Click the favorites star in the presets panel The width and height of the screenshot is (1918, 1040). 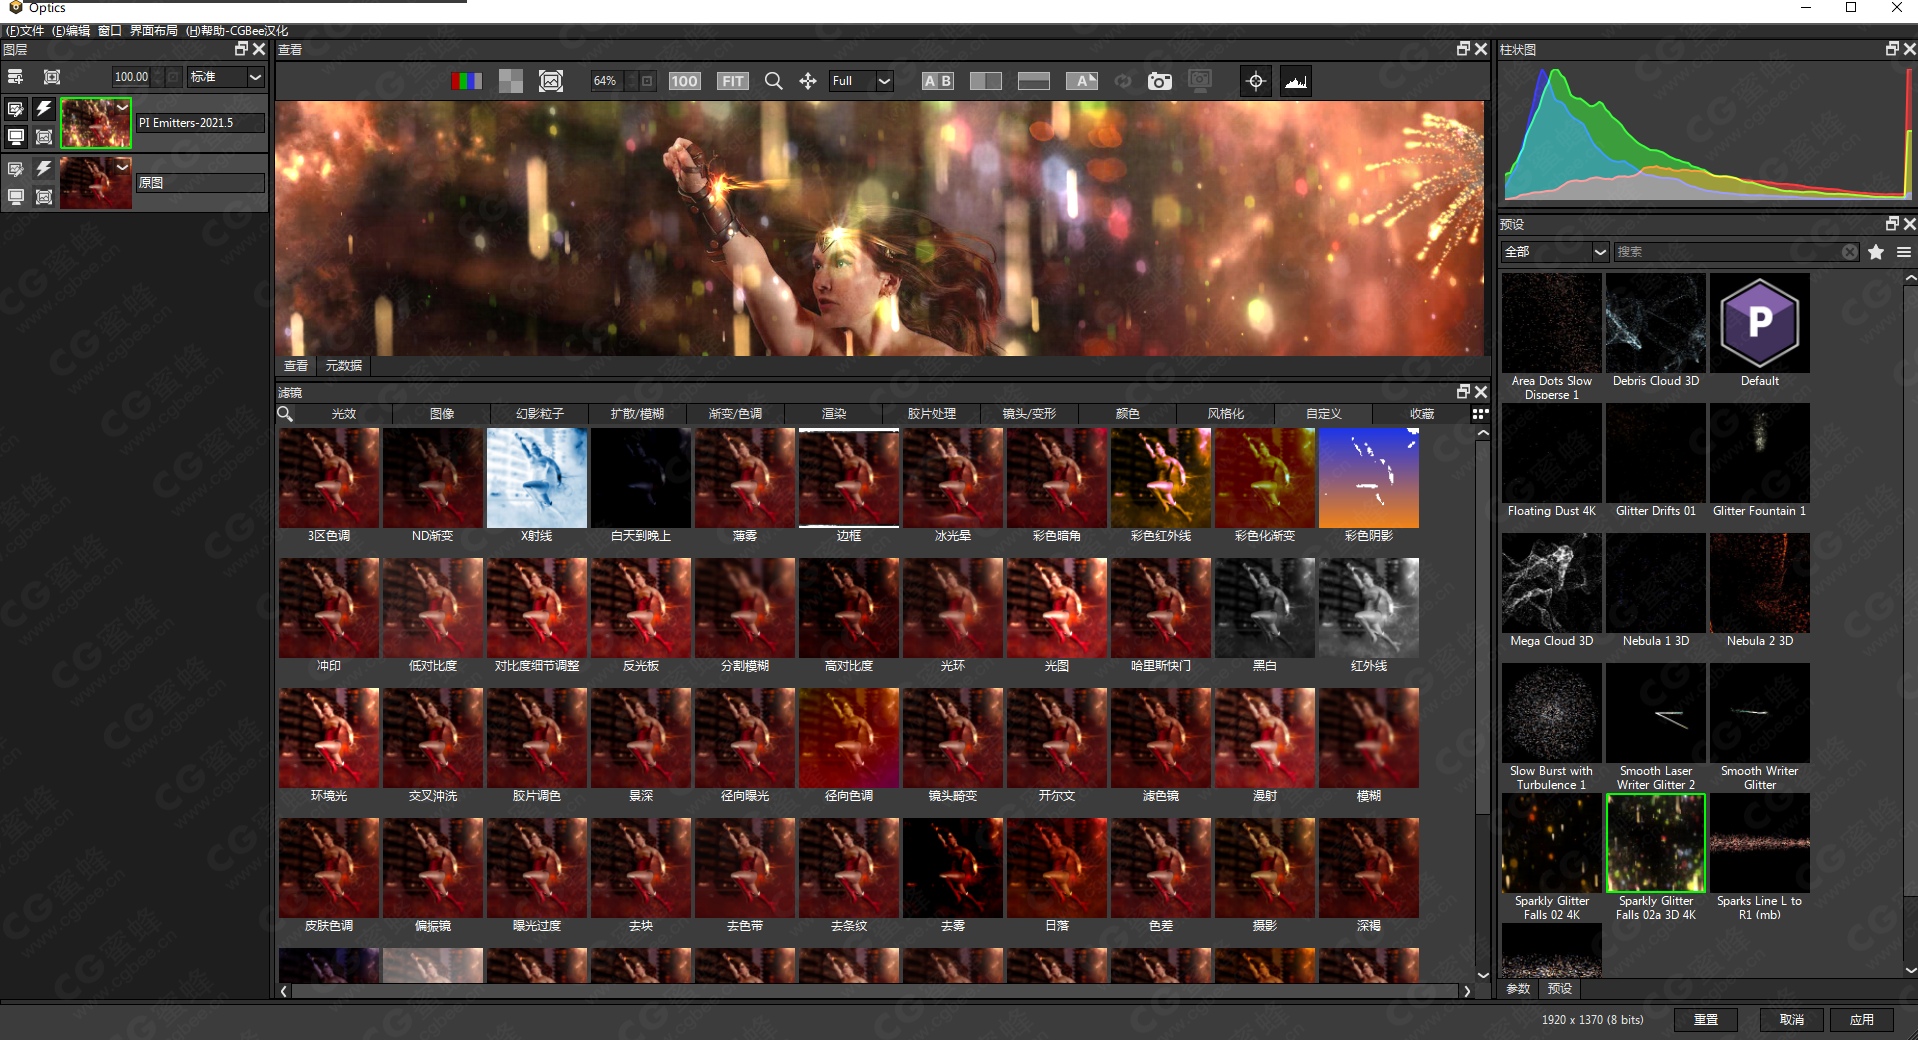click(x=1876, y=252)
